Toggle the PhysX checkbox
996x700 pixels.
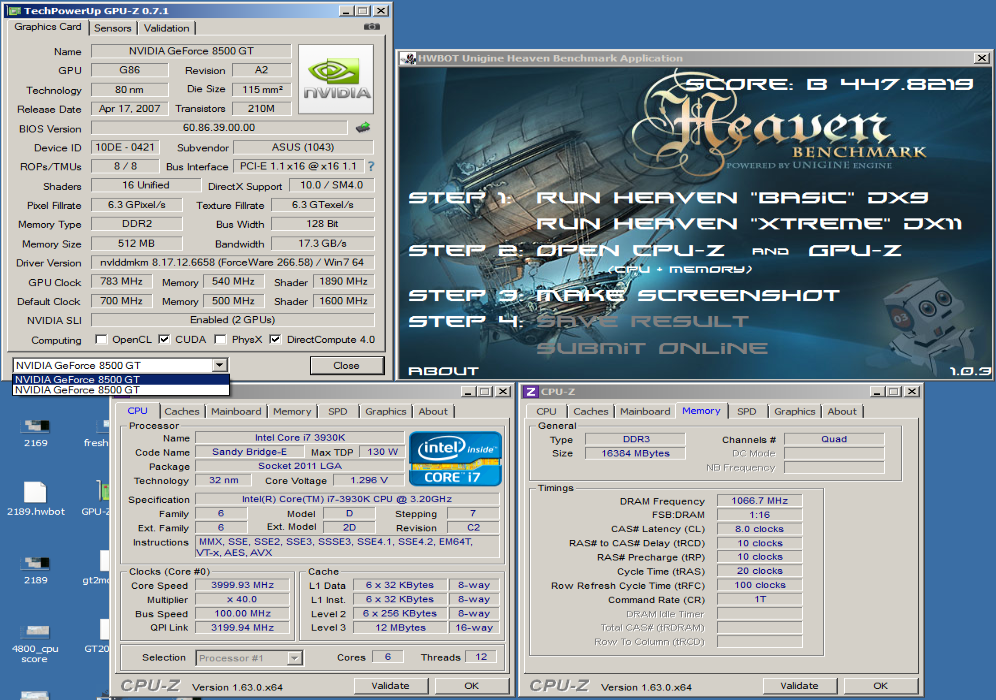point(220,339)
